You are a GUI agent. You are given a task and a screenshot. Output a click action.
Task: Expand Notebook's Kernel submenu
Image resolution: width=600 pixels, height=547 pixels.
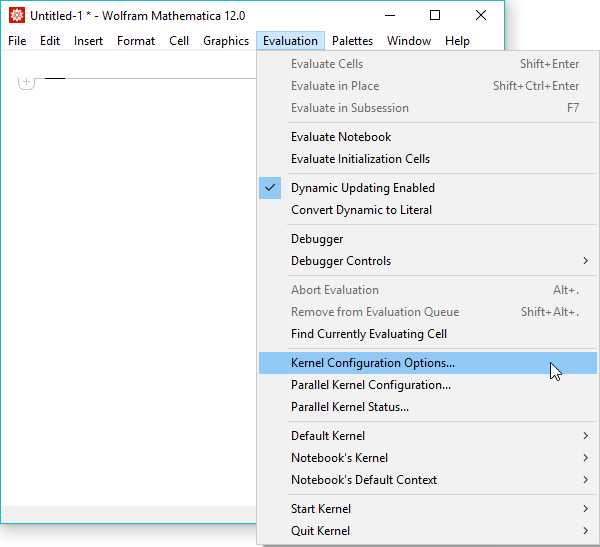pyautogui.click(x=428, y=458)
